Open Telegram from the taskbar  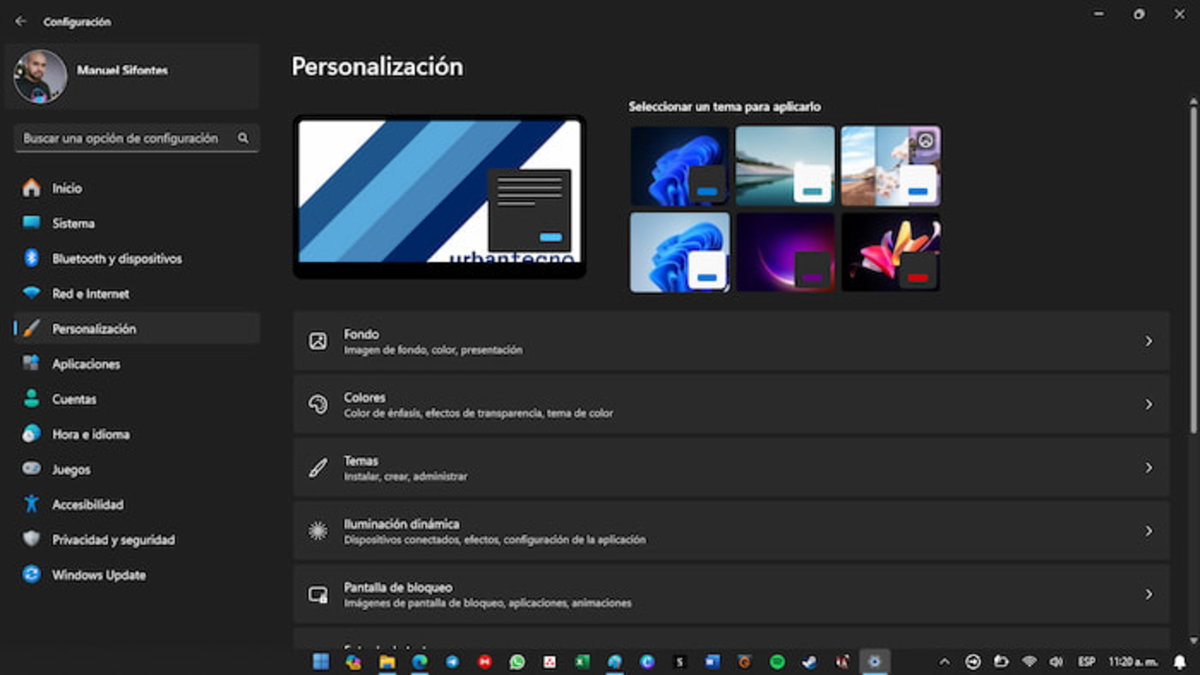pyautogui.click(x=452, y=662)
